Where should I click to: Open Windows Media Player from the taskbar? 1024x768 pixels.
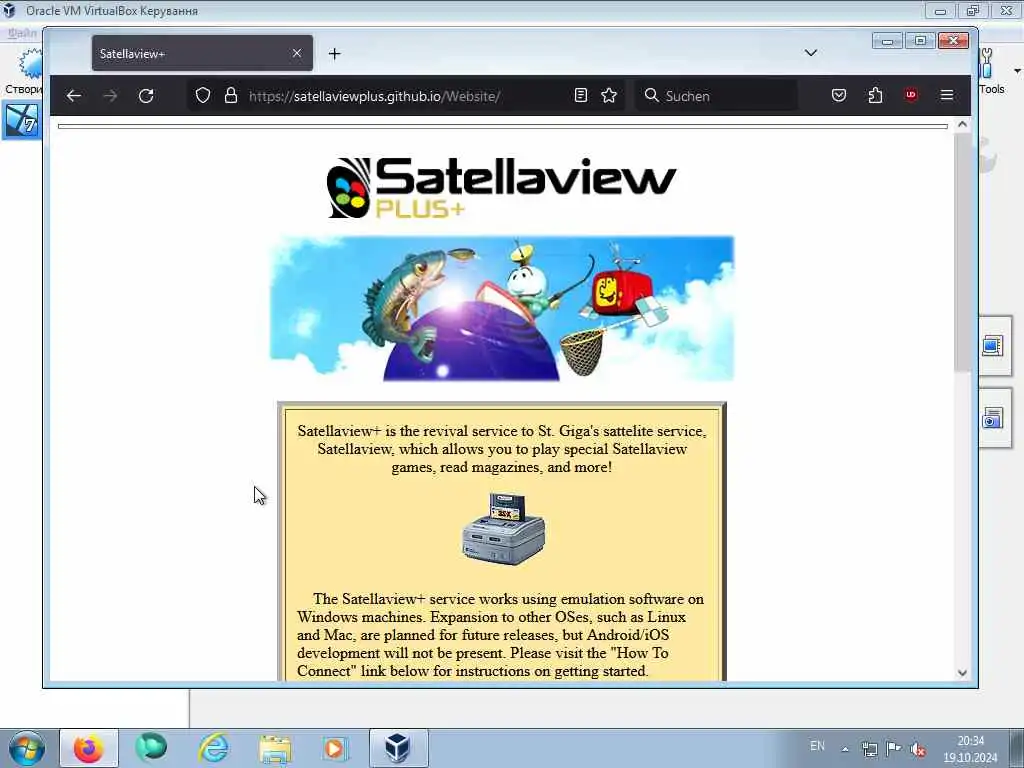click(x=336, y=748)
